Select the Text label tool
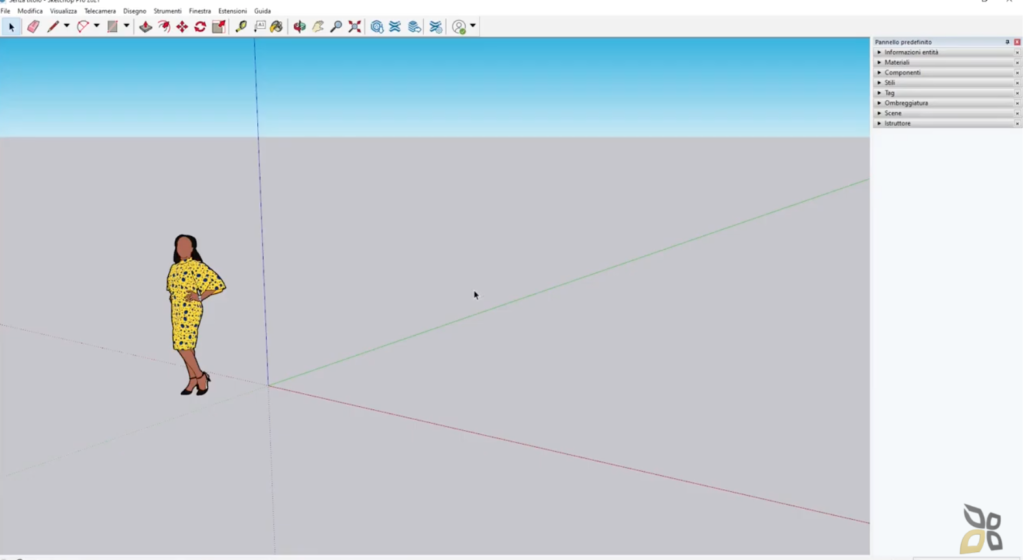1024x560 pixels. (x=259, y=27)
